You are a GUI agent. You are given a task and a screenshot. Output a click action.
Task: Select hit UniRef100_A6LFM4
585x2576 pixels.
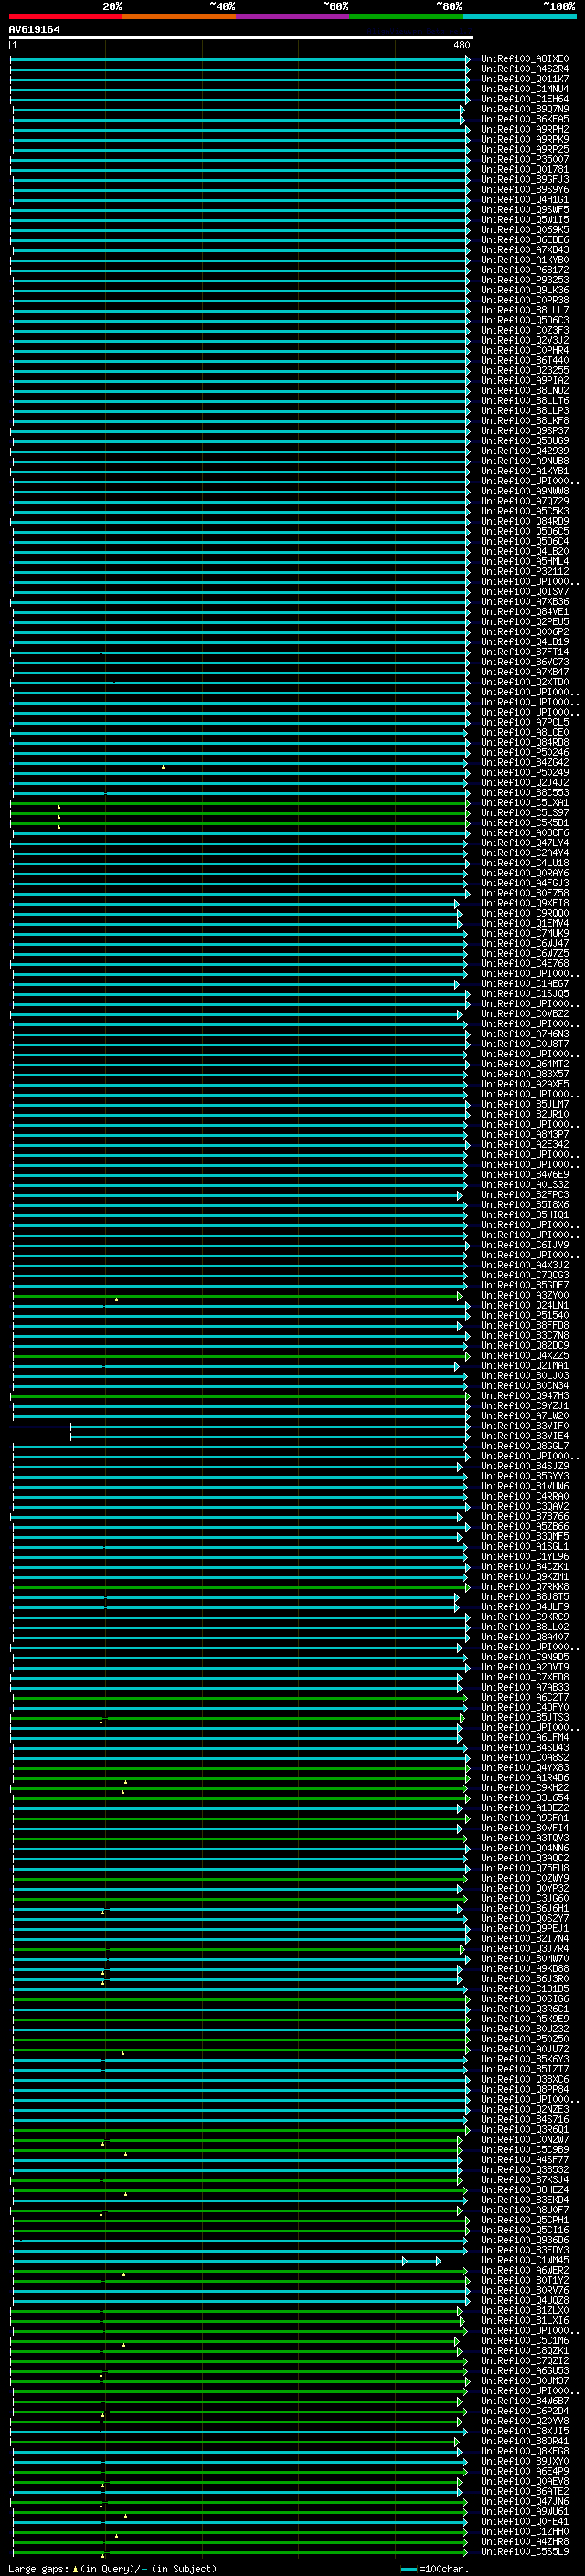tap(524, 1738)
